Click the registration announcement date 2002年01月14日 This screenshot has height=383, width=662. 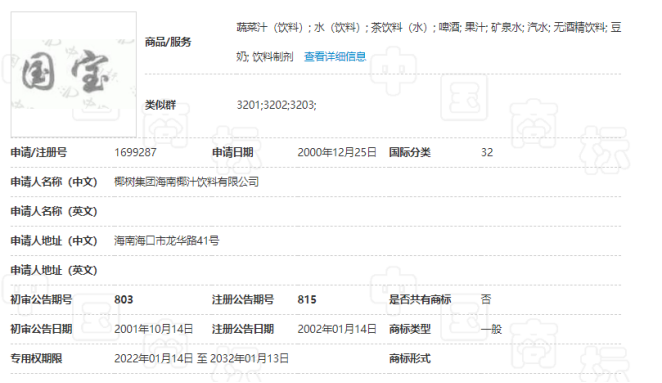[x=337, y=329]
